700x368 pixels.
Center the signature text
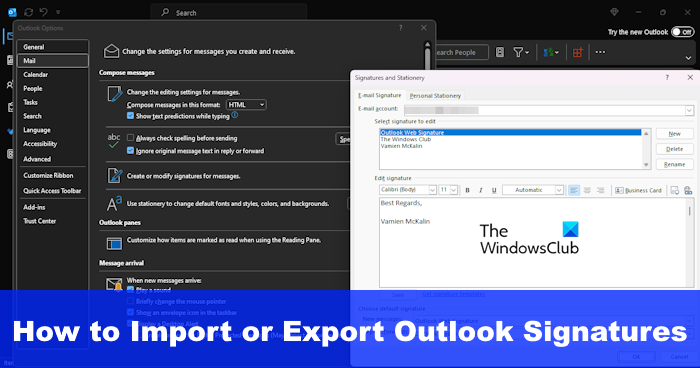point(588,190)
